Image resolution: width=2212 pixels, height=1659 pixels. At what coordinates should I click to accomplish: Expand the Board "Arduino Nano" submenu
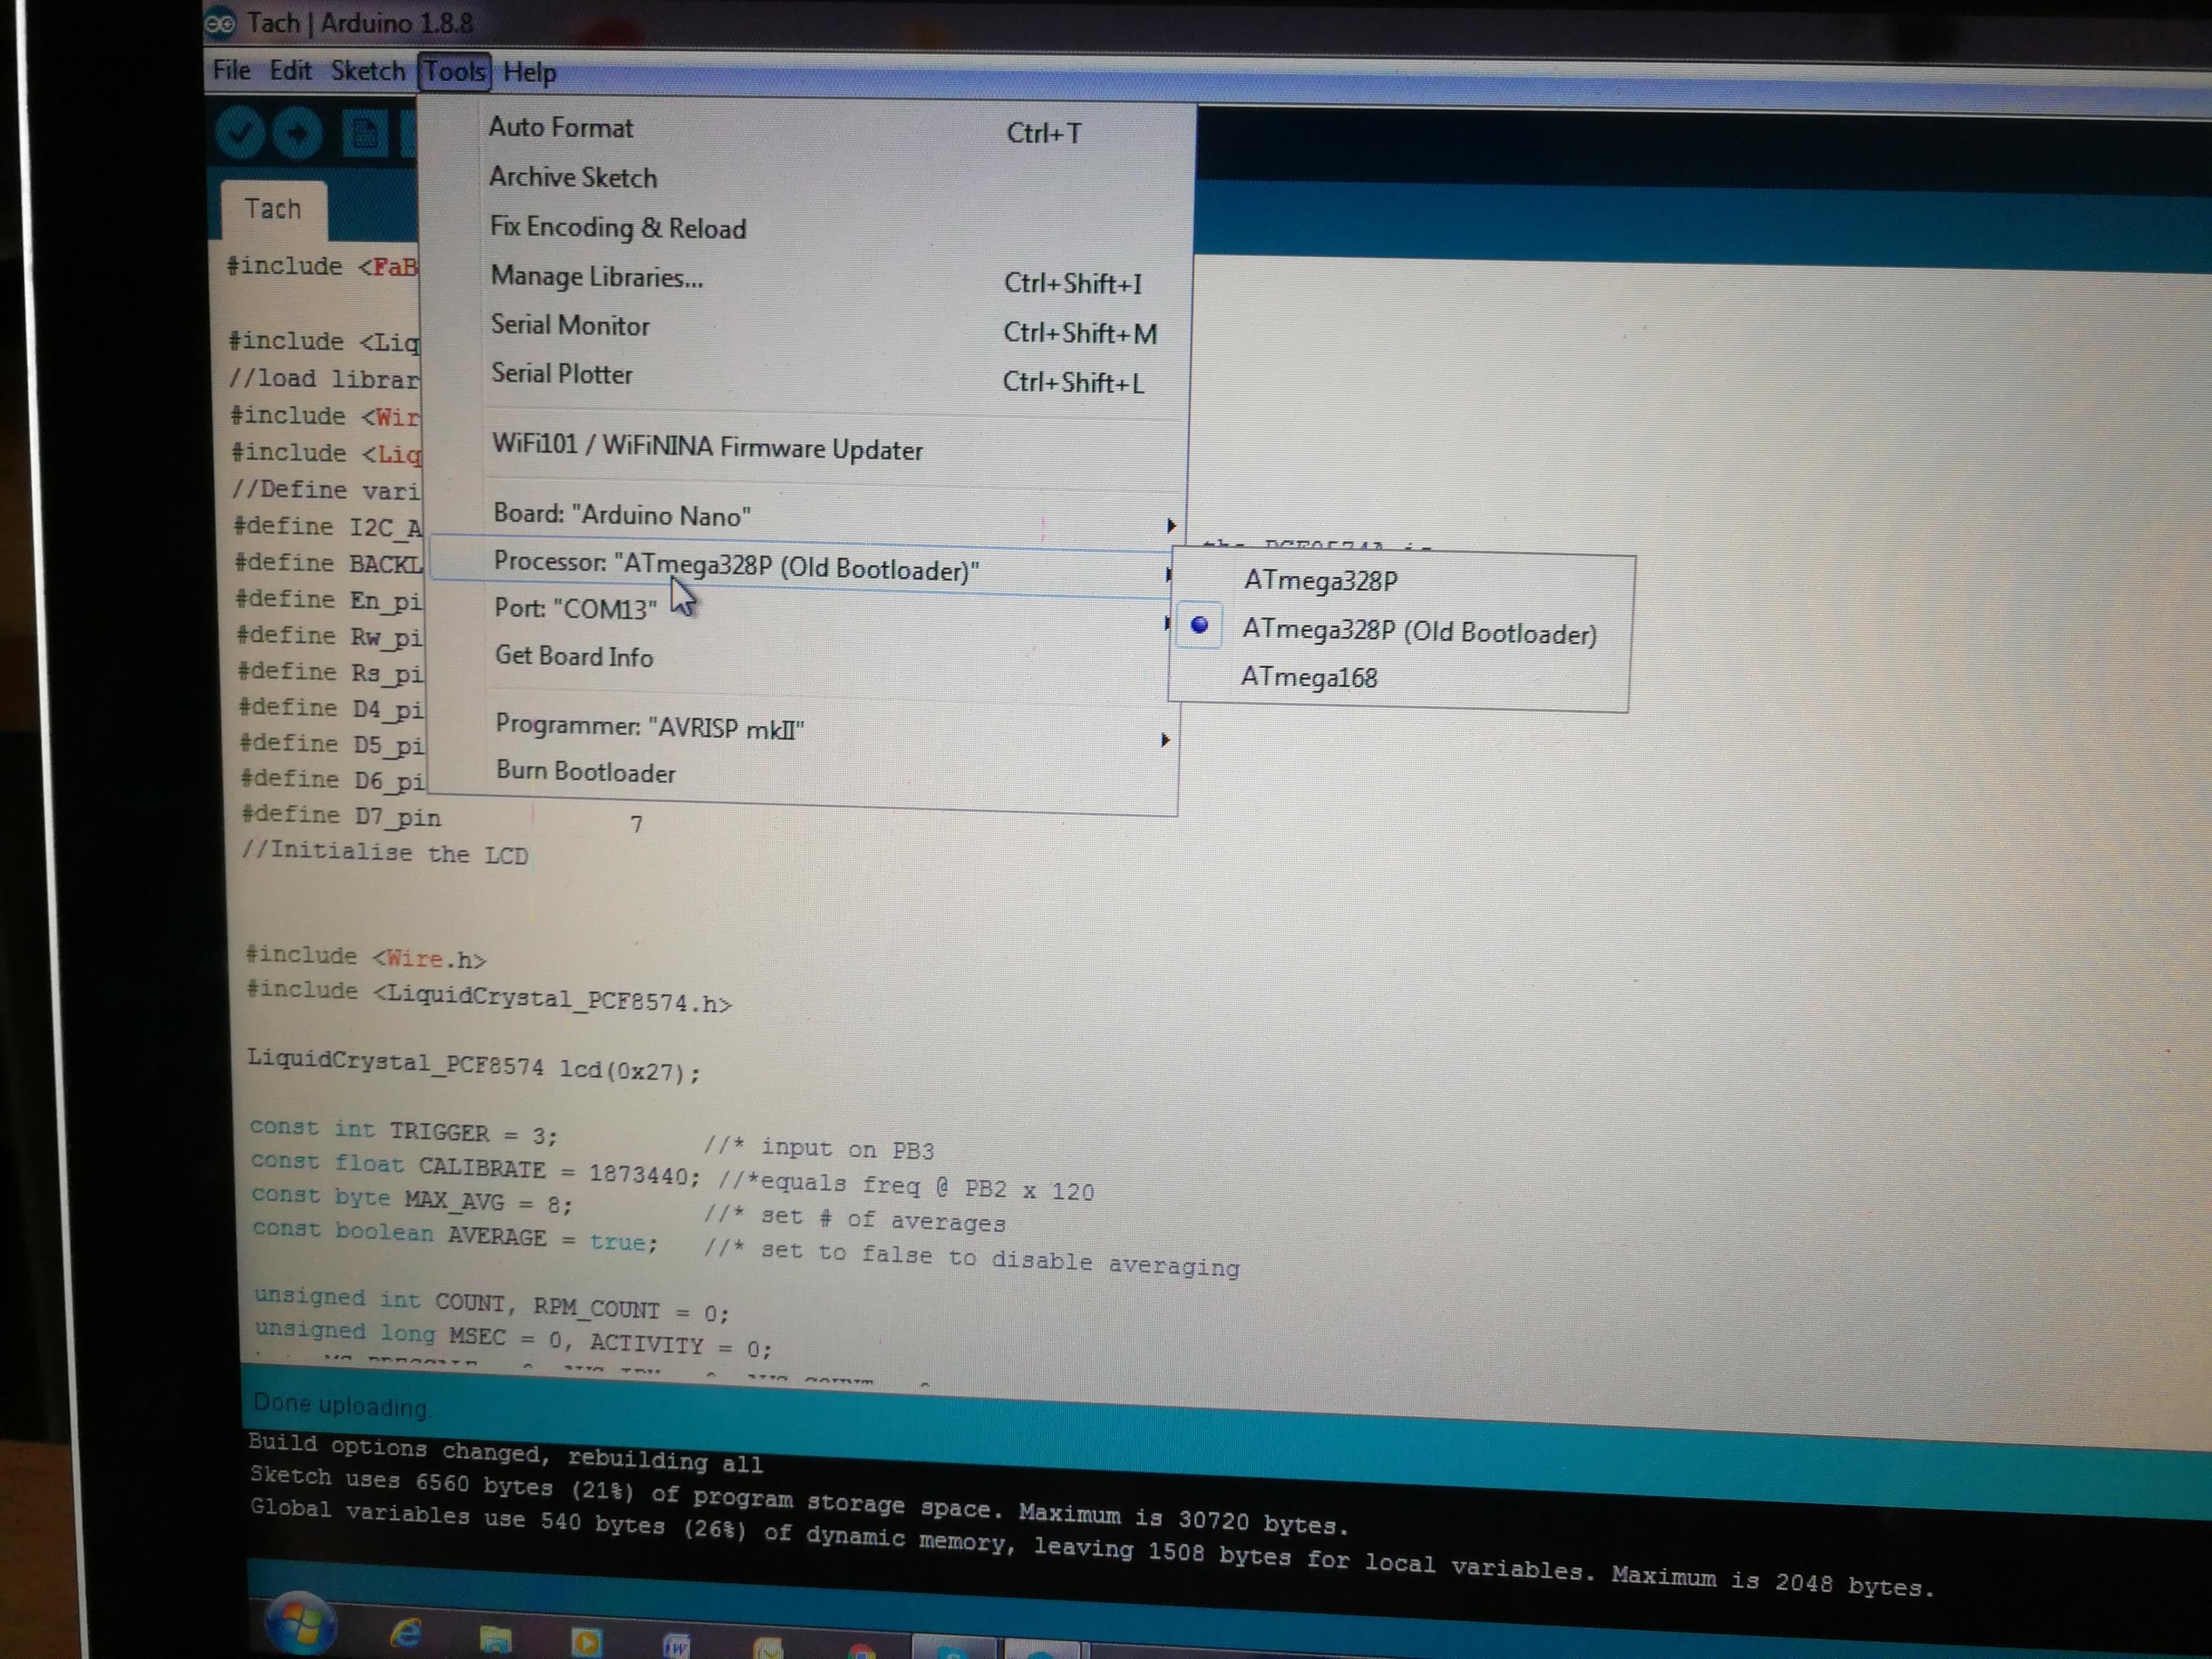pyautogui.click(x=807, y=517)
